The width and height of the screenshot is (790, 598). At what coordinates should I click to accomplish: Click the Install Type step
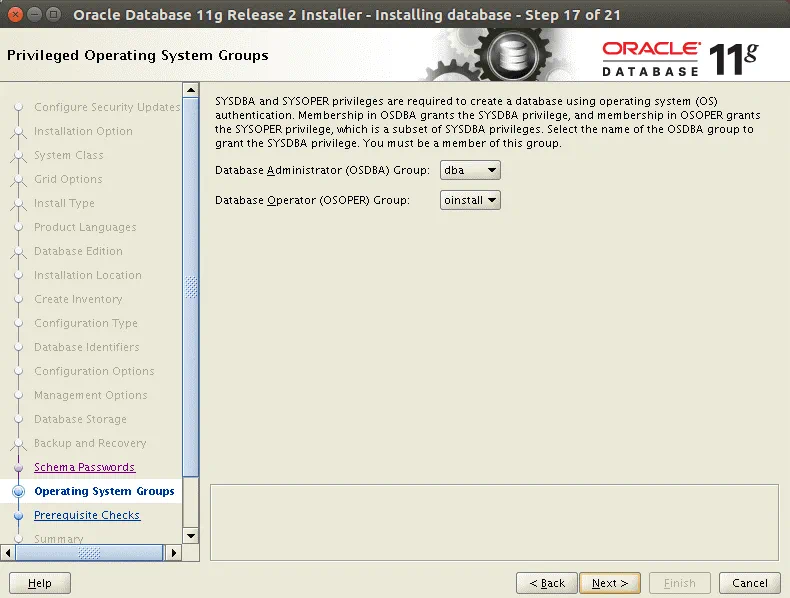pyautogui.click(x=64, y=203)
